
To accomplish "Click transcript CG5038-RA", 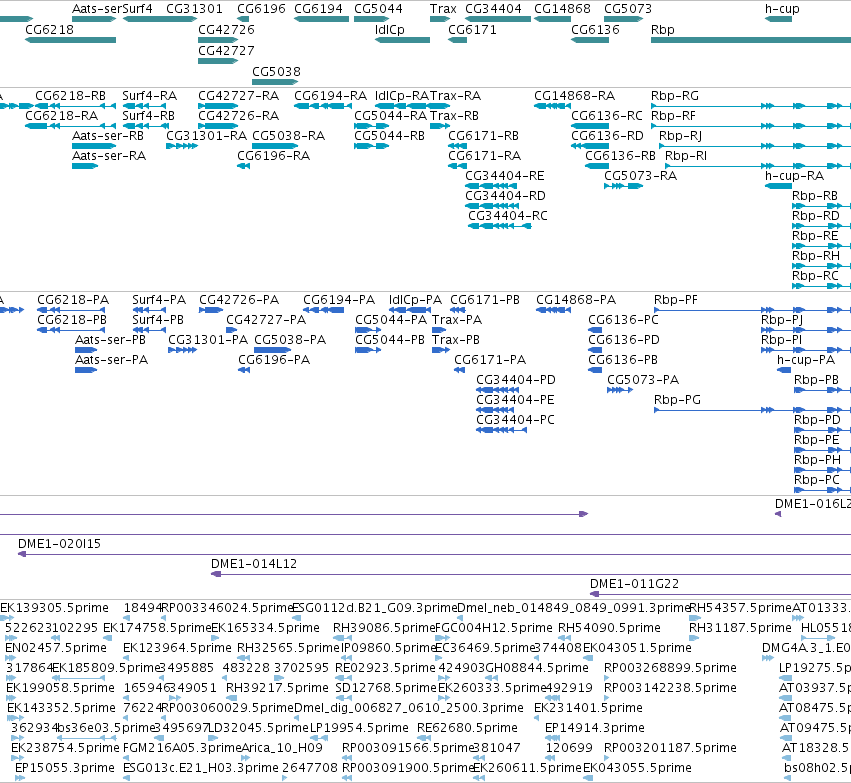I will [x=275, y=146].
